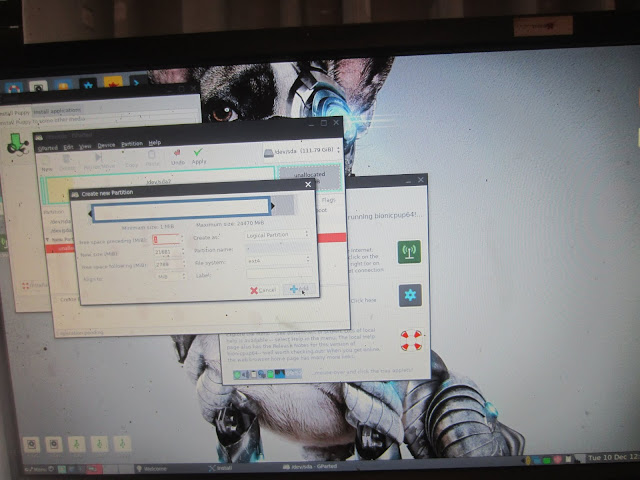The image size is (640, 480).
Task: Click the blue star icon on the top desktop row
Action: click(x=88, y=84)
